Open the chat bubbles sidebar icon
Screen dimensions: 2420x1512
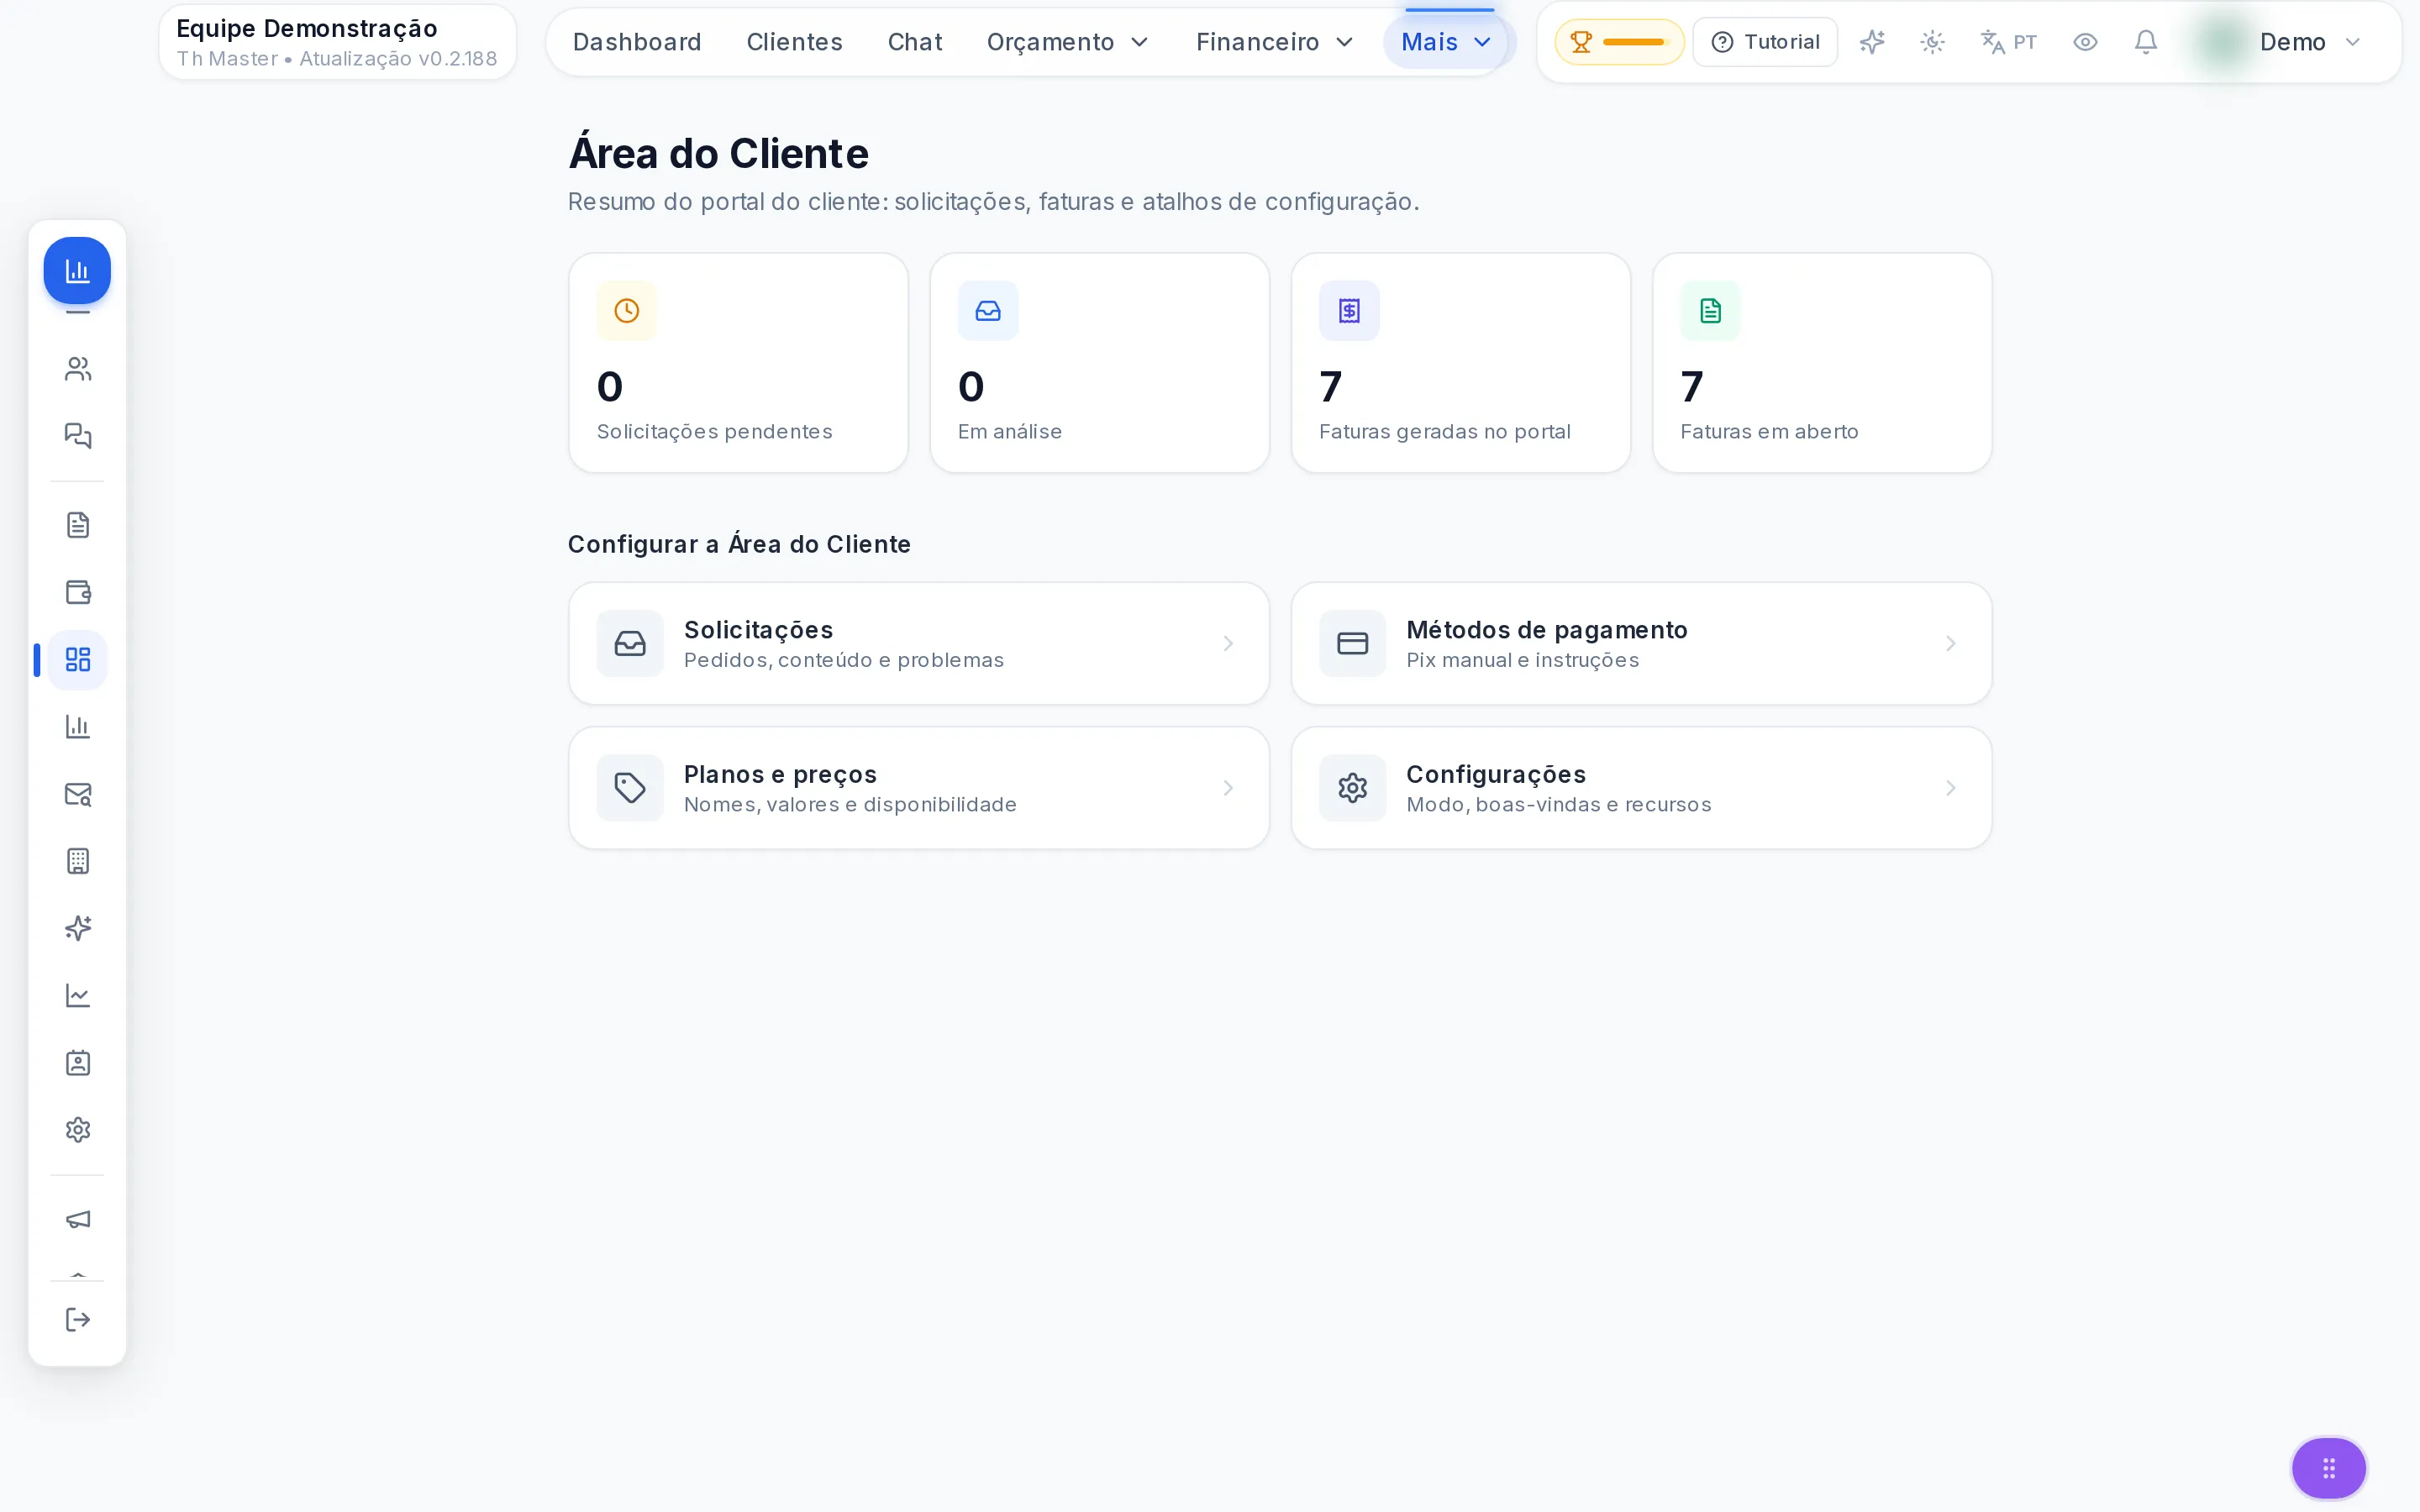(77, 436)
